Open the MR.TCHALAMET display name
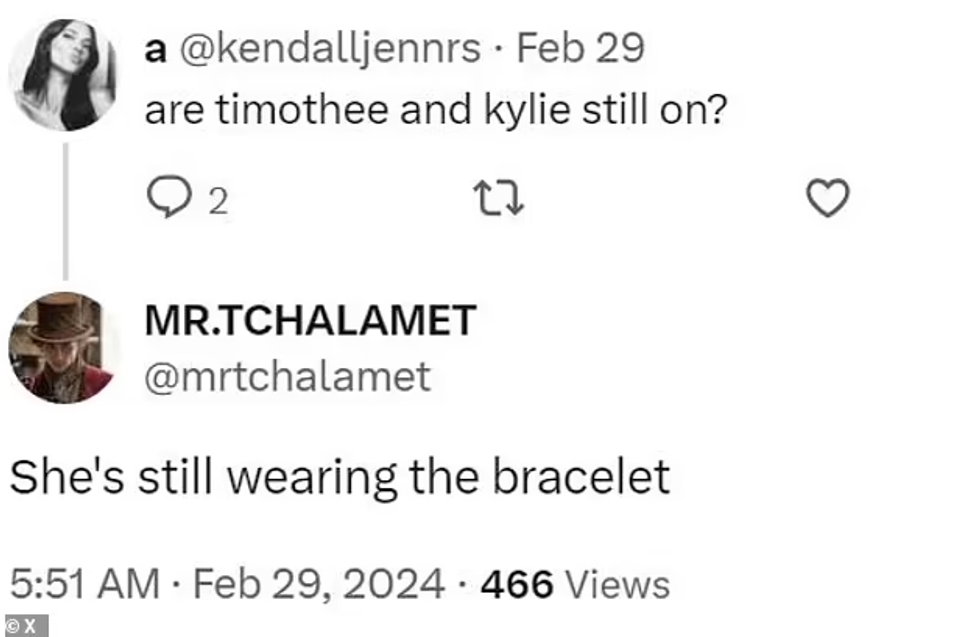Viewport: 980px width, 637px height. tap(310, 321)
